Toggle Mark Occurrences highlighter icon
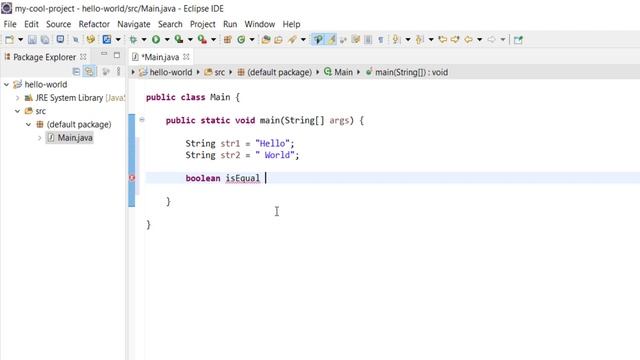 (332, 40)
